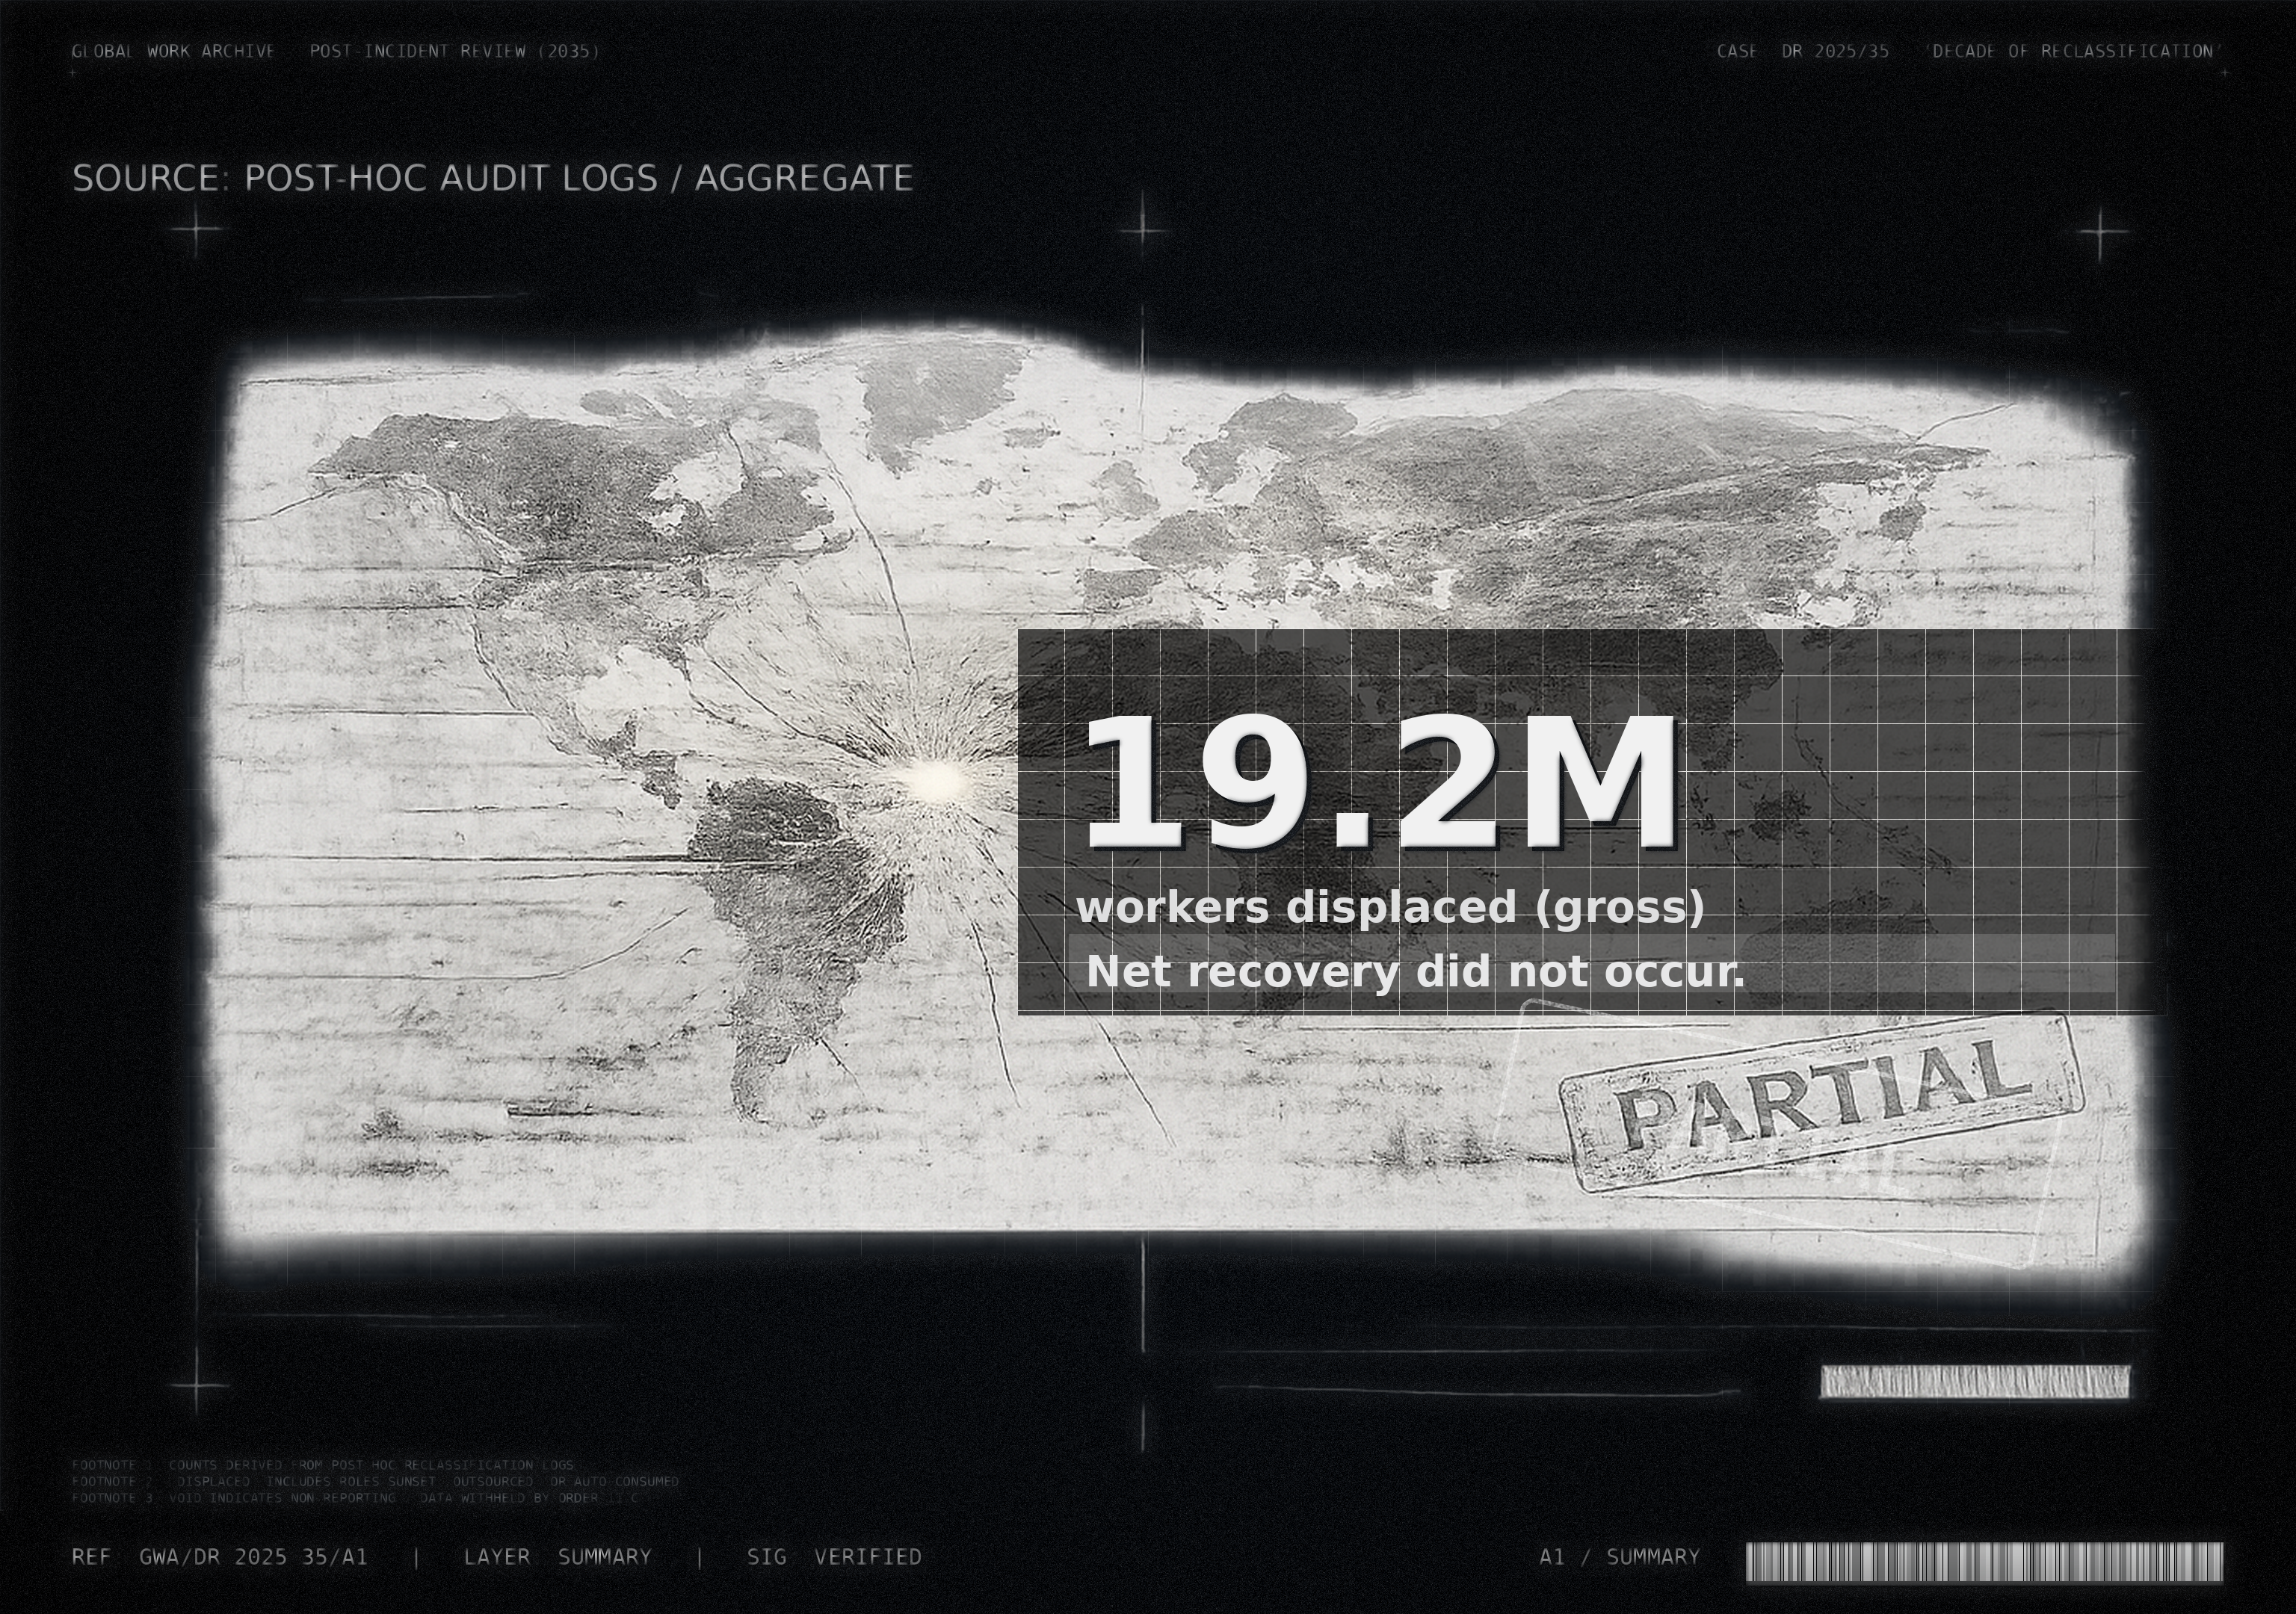Click the PARTIAL stamp on the map
The width and height of the screenshot is (2296, 1614).
point(1822,1104)
